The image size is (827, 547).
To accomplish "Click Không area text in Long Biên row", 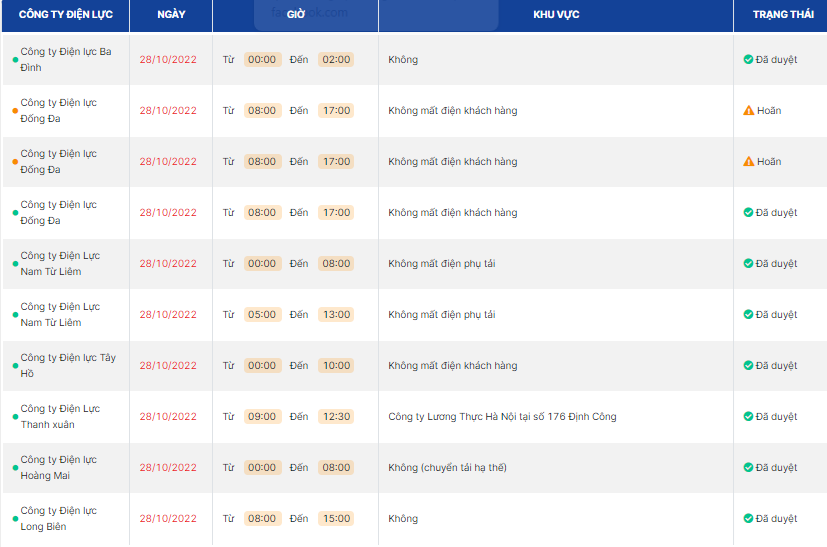I will [x=403, y=518].
